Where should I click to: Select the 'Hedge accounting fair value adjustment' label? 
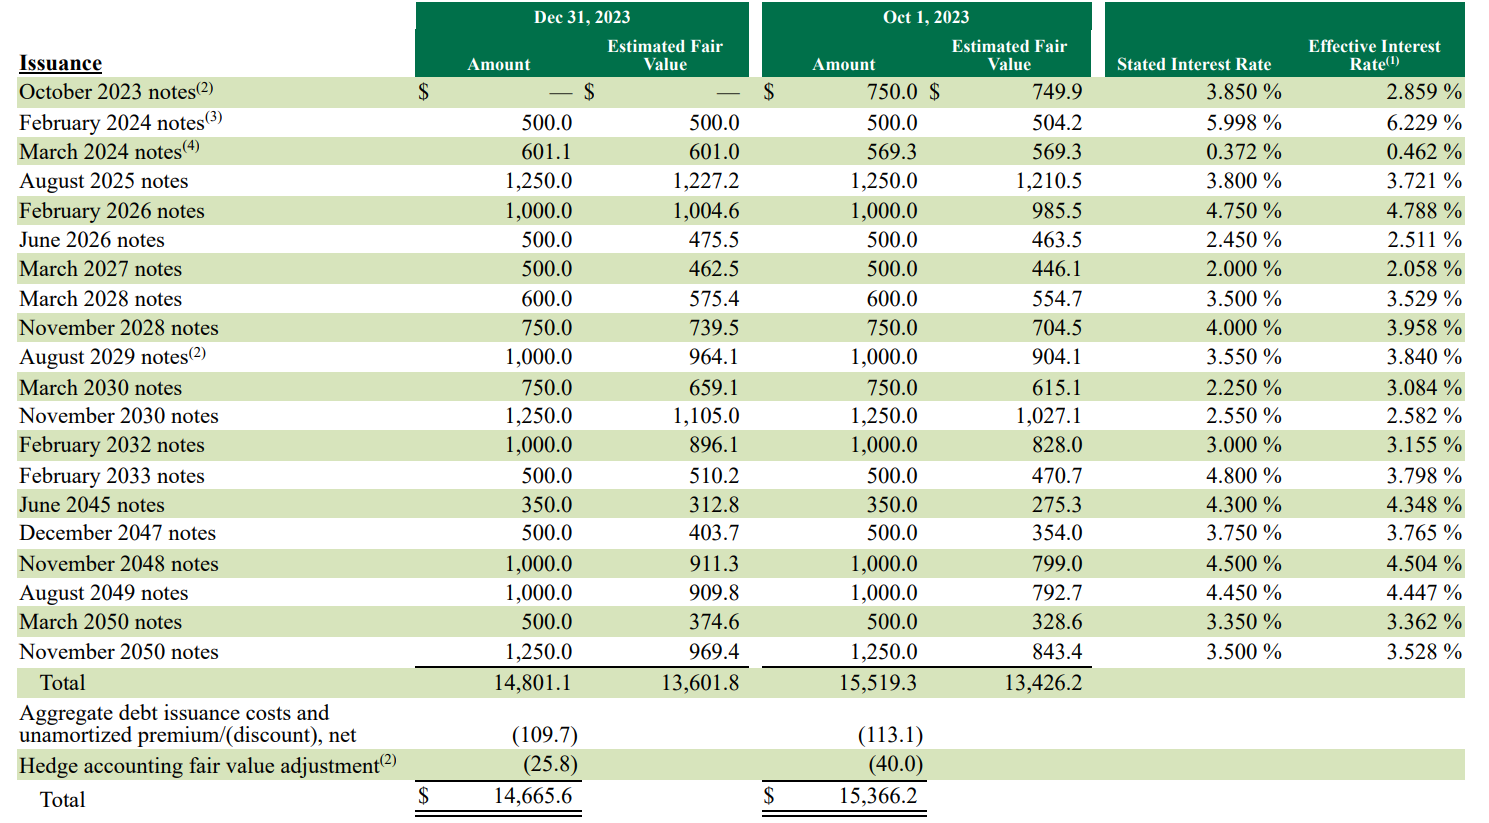pyautogui.click(x=207, y=765)
